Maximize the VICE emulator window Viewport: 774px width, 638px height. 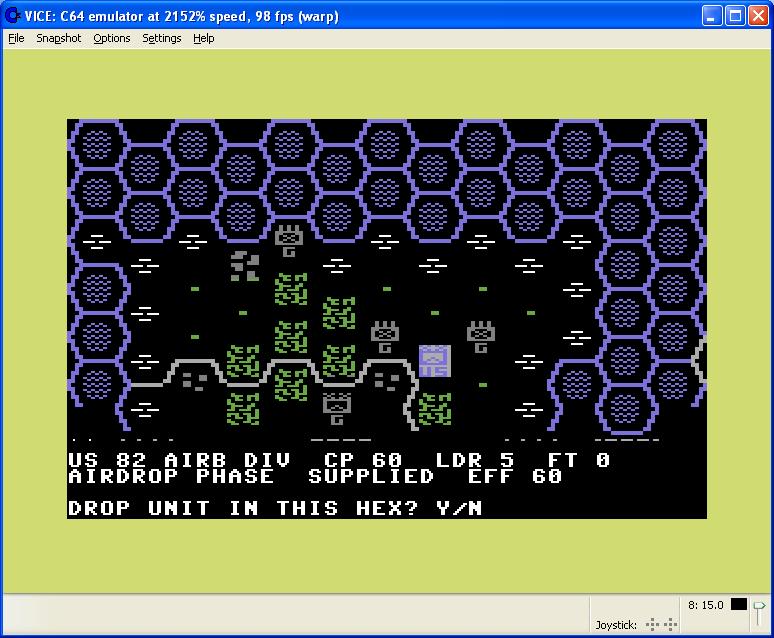(735, 16)
